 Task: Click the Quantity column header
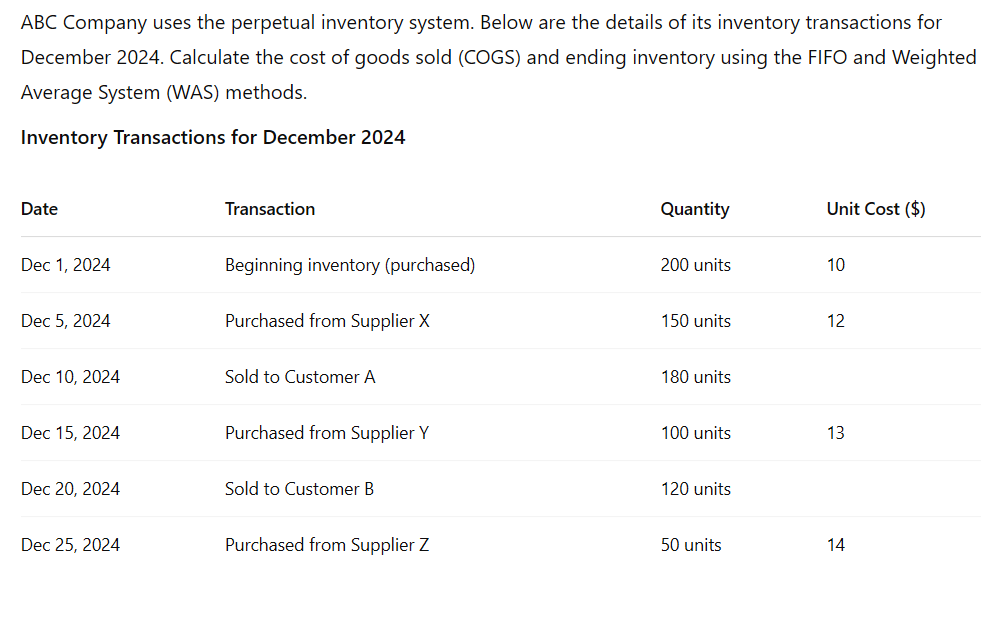(695, 209)
